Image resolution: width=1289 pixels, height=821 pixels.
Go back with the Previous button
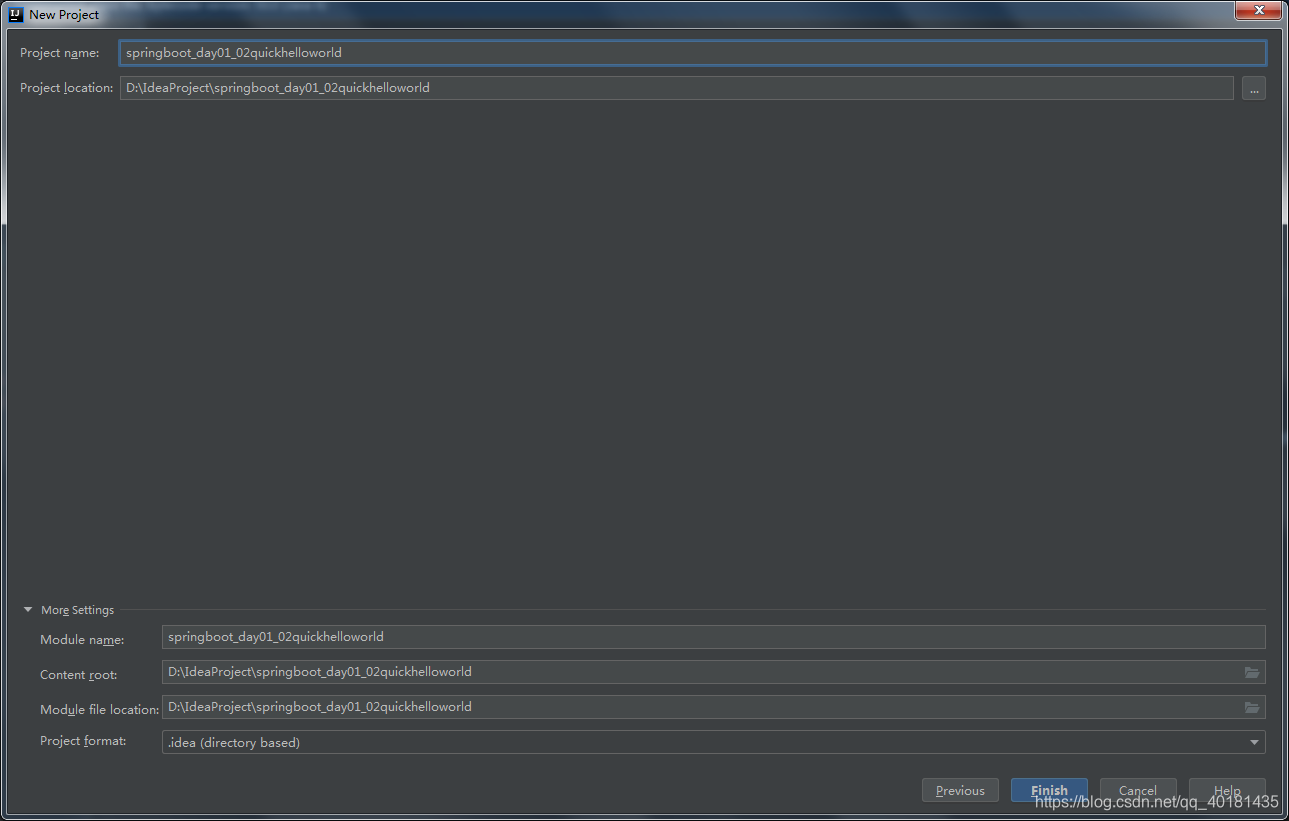point(960,790)
